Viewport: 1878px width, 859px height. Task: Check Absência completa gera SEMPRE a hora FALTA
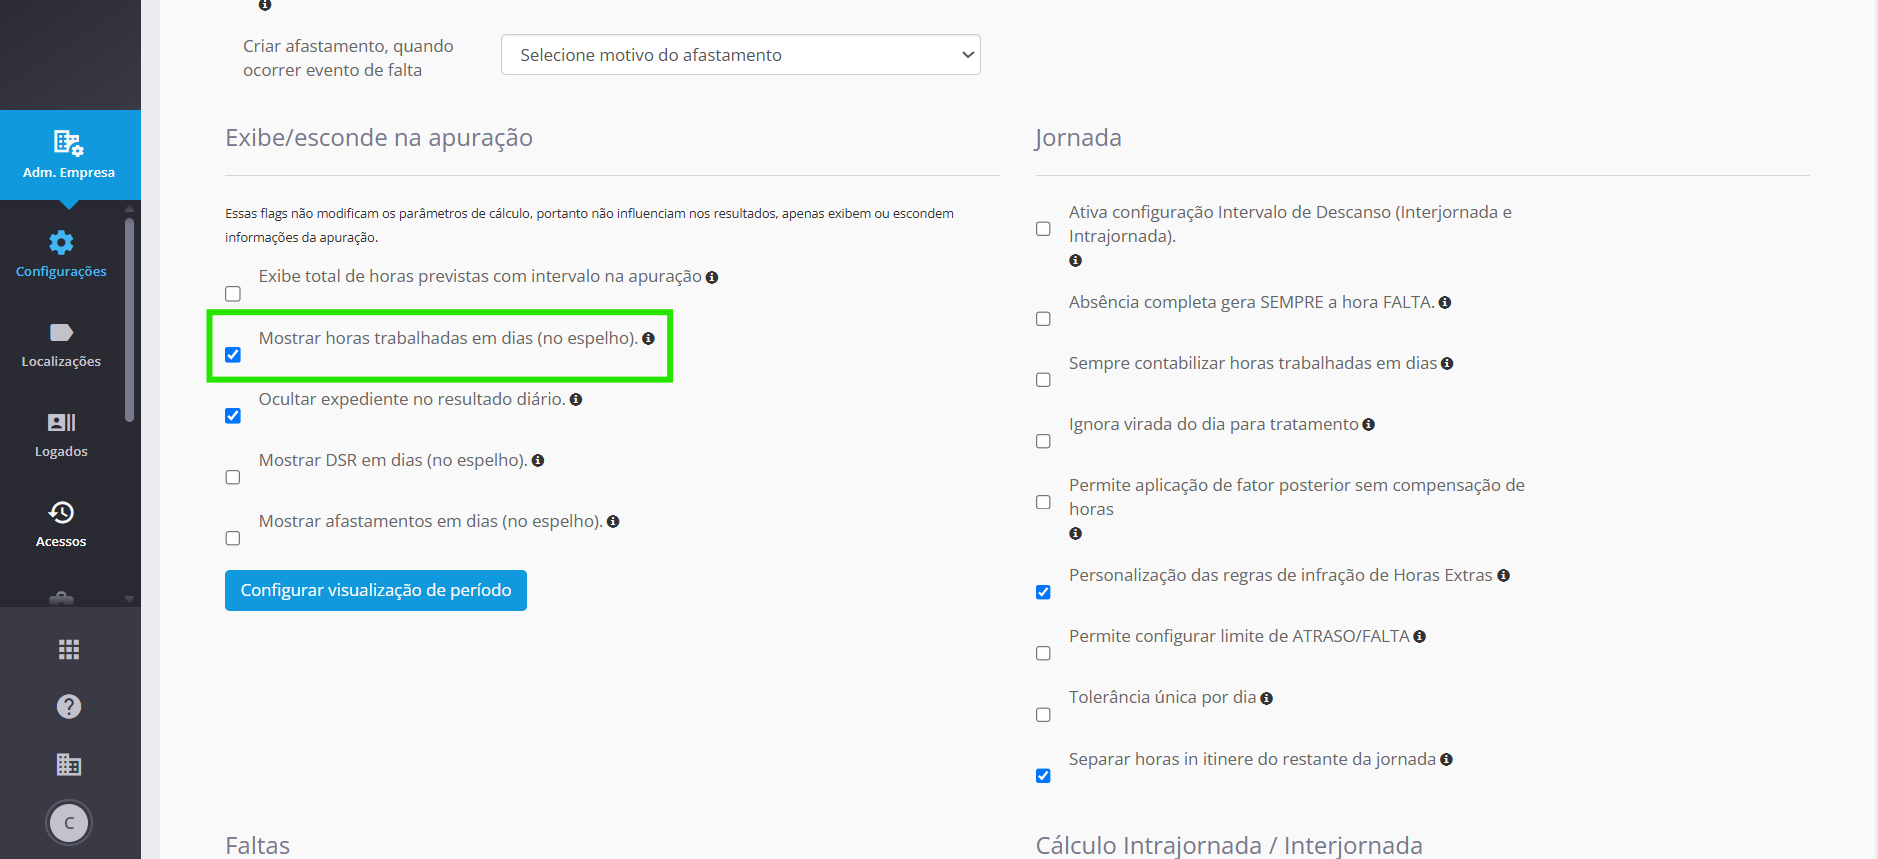point(1043,319)
